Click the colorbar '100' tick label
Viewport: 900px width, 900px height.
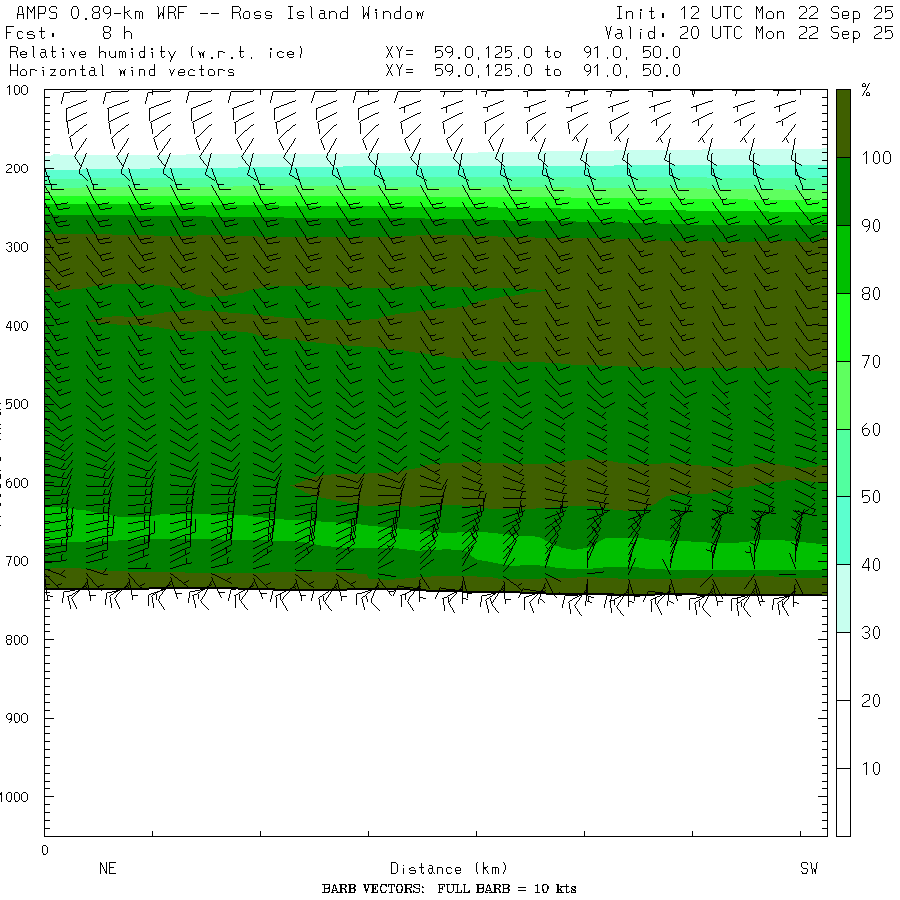point(876,158)
